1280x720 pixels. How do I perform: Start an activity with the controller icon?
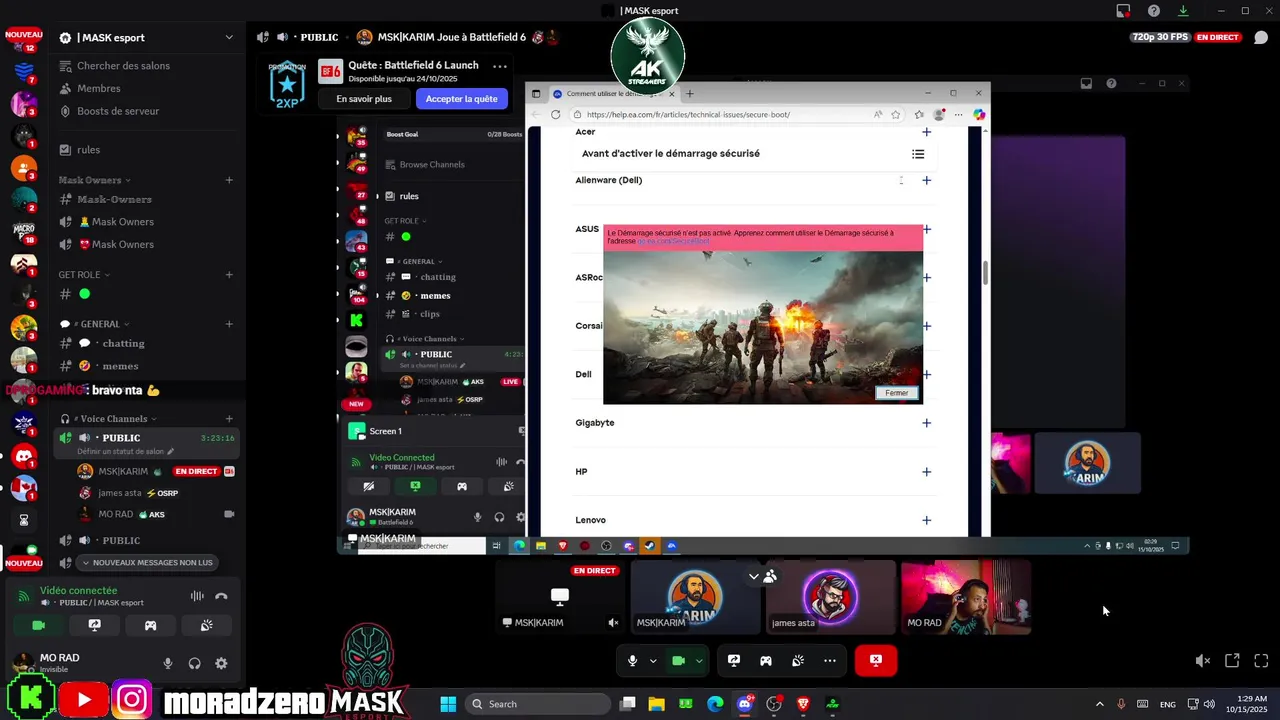point(766,661)
